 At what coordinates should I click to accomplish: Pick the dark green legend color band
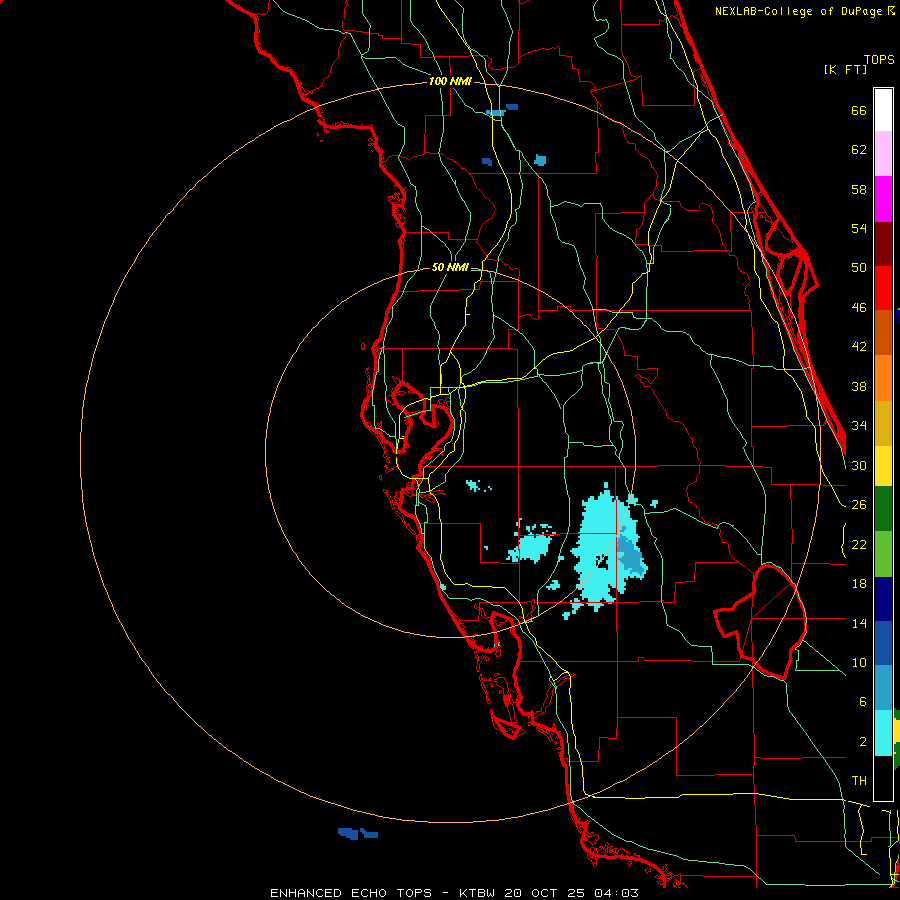pos(883,509)
